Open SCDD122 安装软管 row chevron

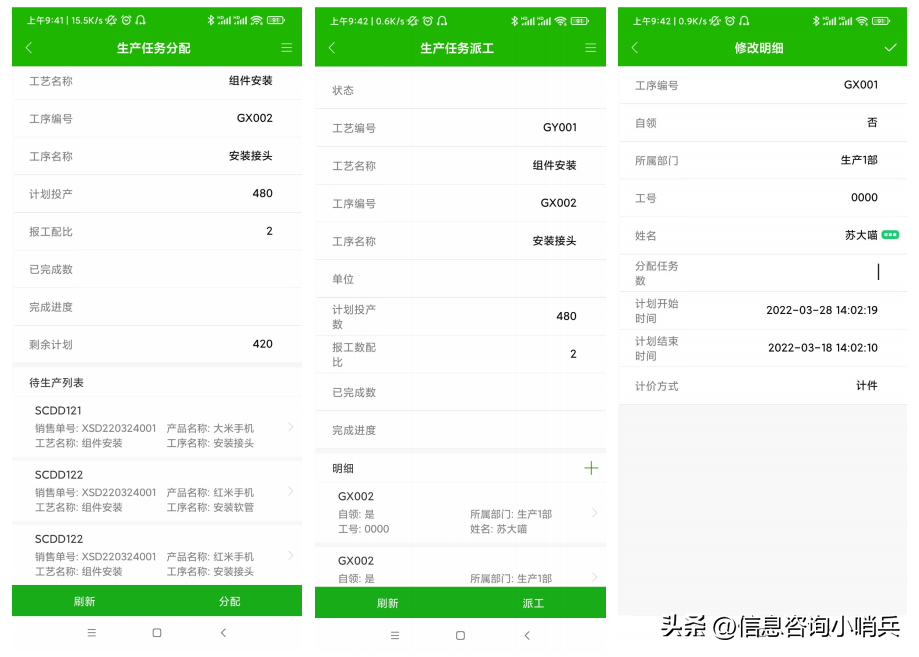point(291,491)
